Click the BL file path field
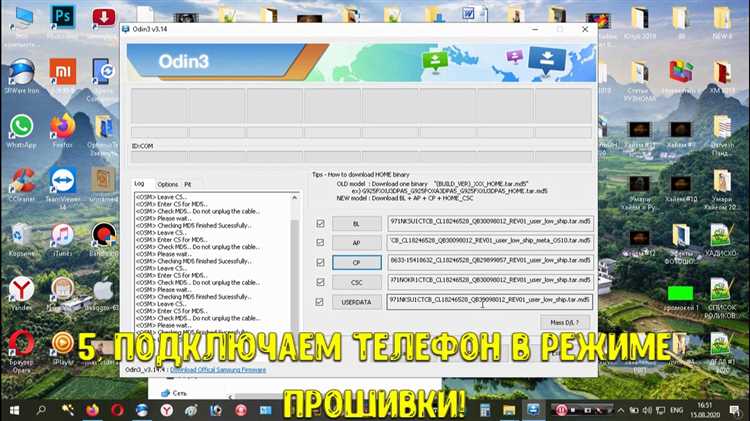The height and width of the screenshot is (421, 750). tap(490, 223)
